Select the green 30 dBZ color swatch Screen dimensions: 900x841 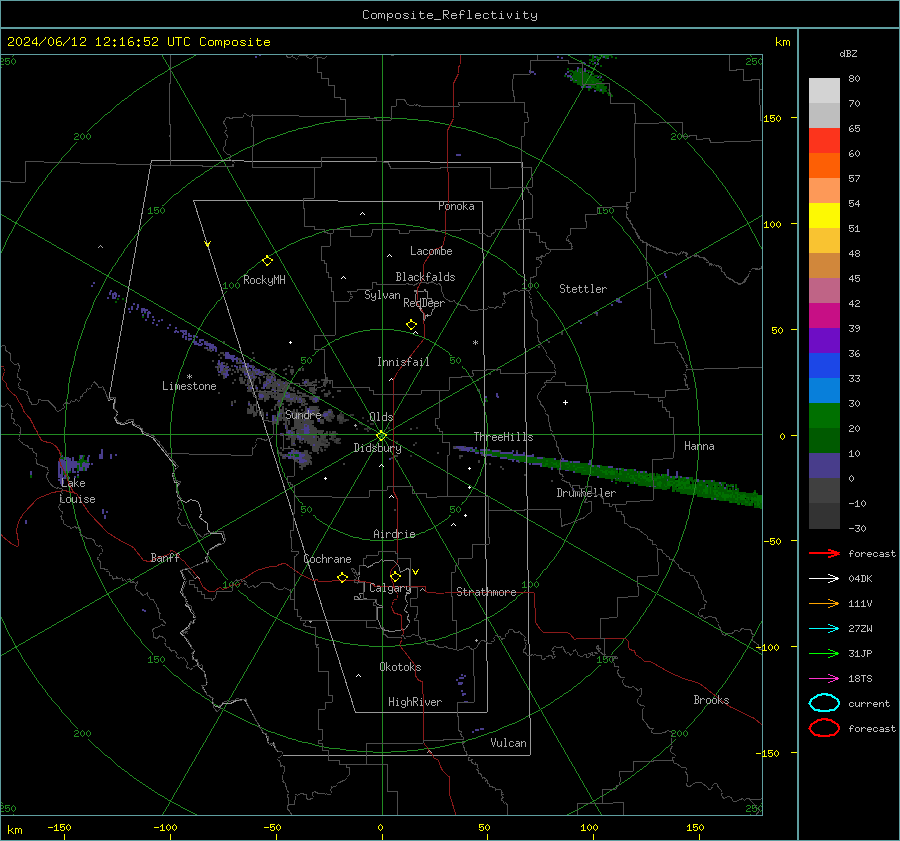point(824,416)
